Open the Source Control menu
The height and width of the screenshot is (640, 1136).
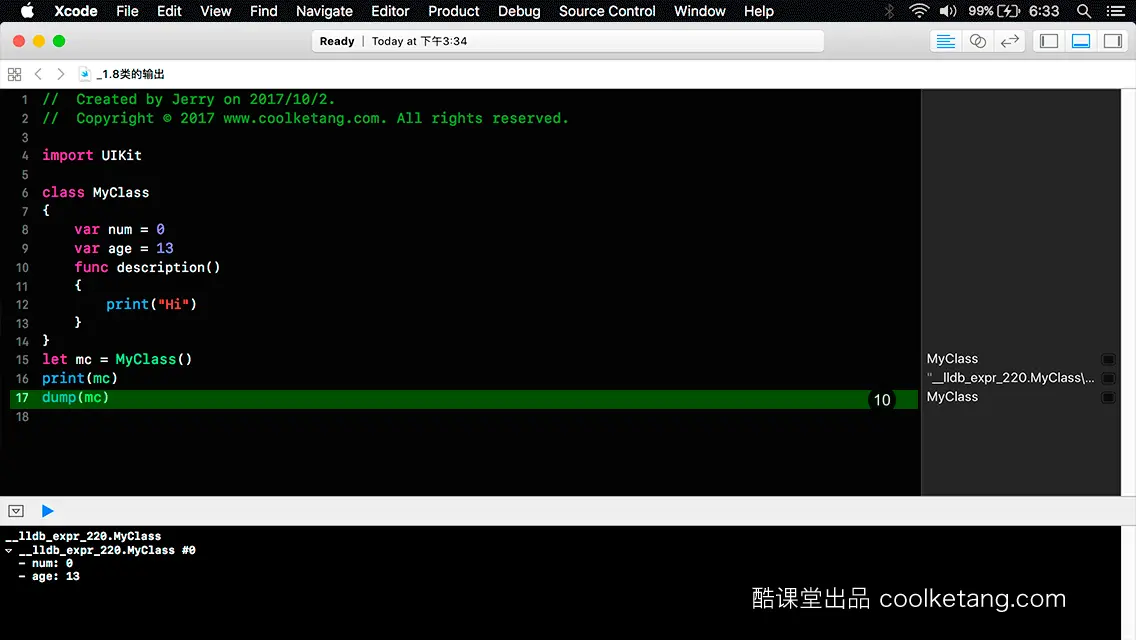point(607,11)
